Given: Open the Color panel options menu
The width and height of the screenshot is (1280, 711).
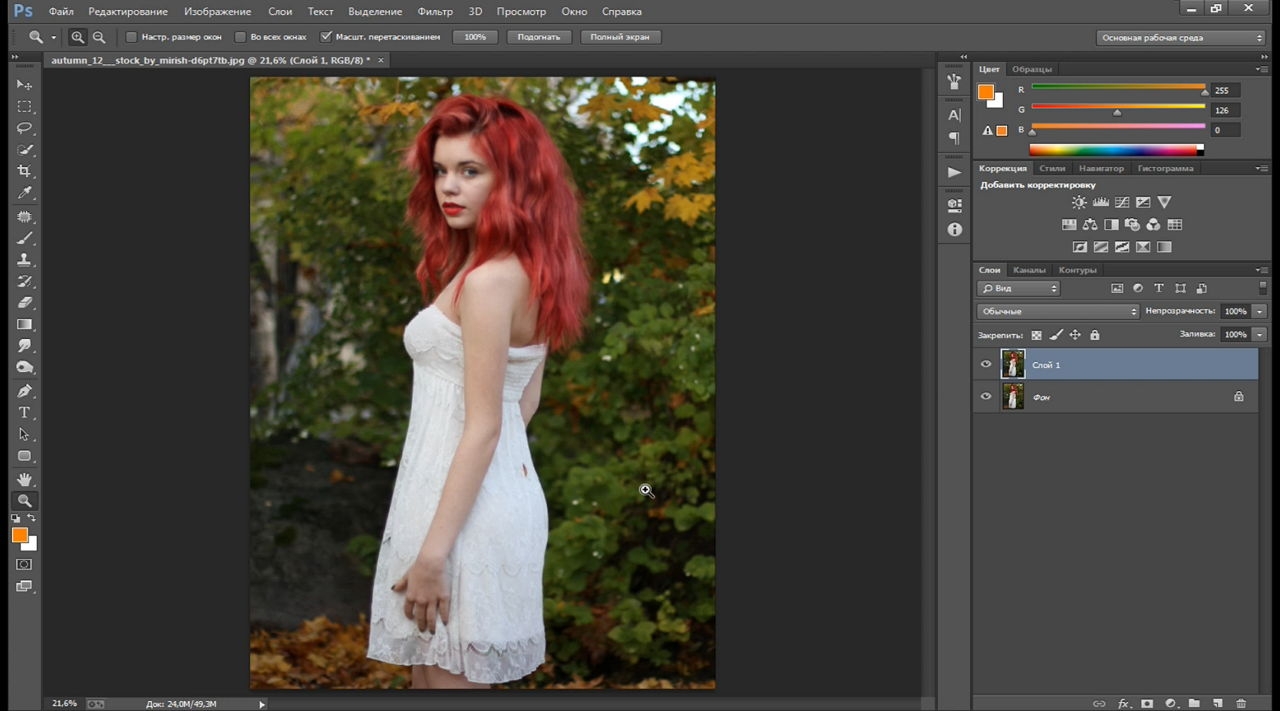Looking at the screenshot, I should pyautogui.click(x=1261, y=69).
